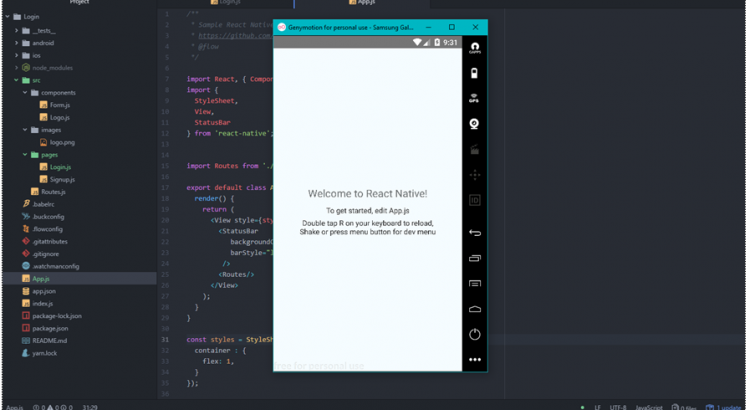The height and width of the screenshot is (410, 750).
Task: Open the emulator's more options (three dots)
Action: [475, 359]
